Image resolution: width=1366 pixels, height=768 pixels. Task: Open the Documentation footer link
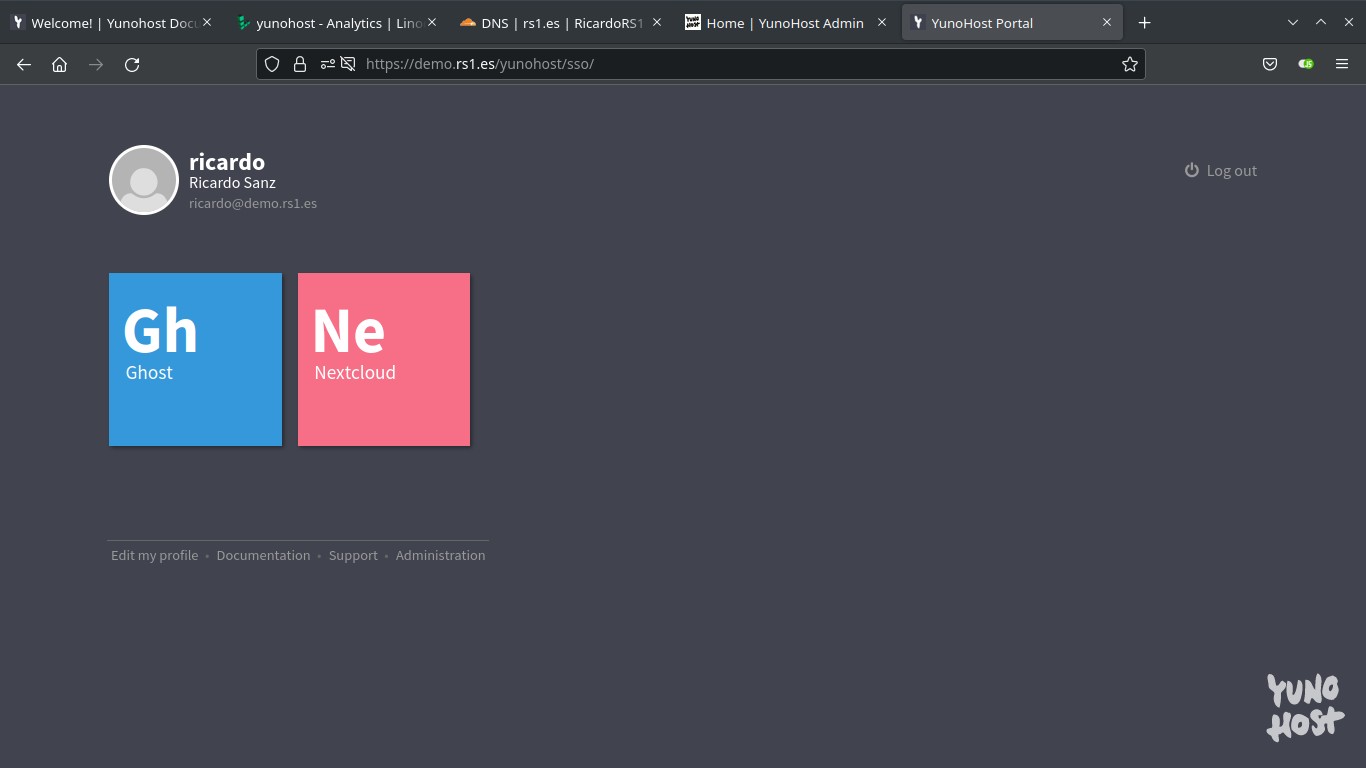(x=263, y=556)
